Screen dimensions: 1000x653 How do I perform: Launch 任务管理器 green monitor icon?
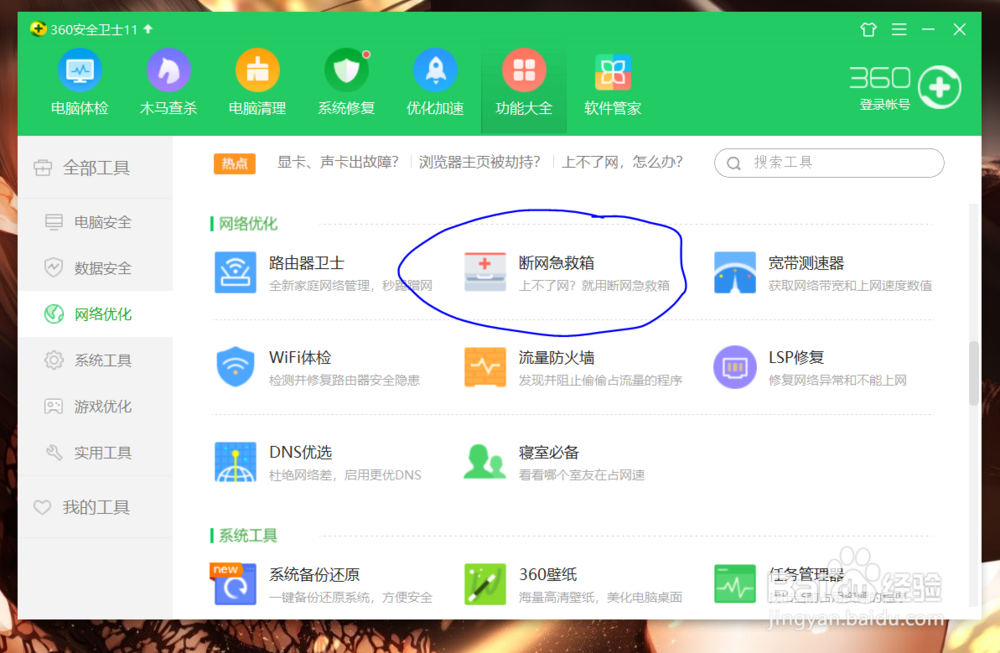pyautogui.click(x=735, y=583)
